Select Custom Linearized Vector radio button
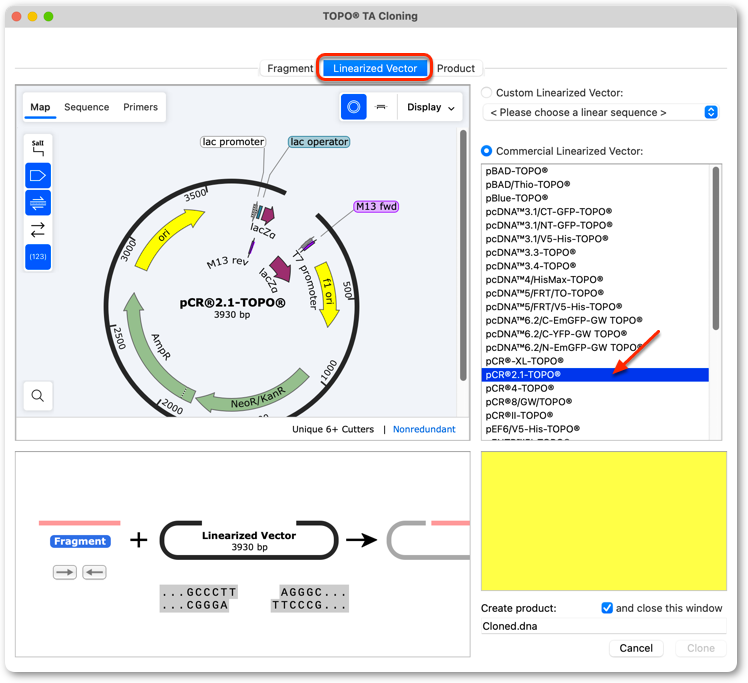 (x=486, y=93)
